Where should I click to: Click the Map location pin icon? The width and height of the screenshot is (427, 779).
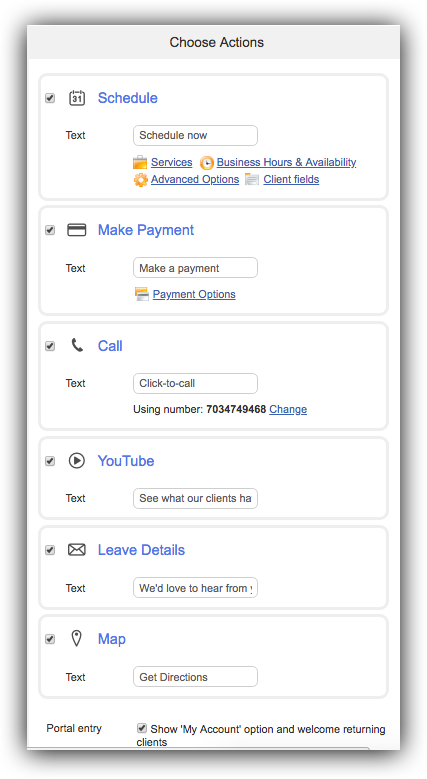pyautogui.click(x=77, y=638)
